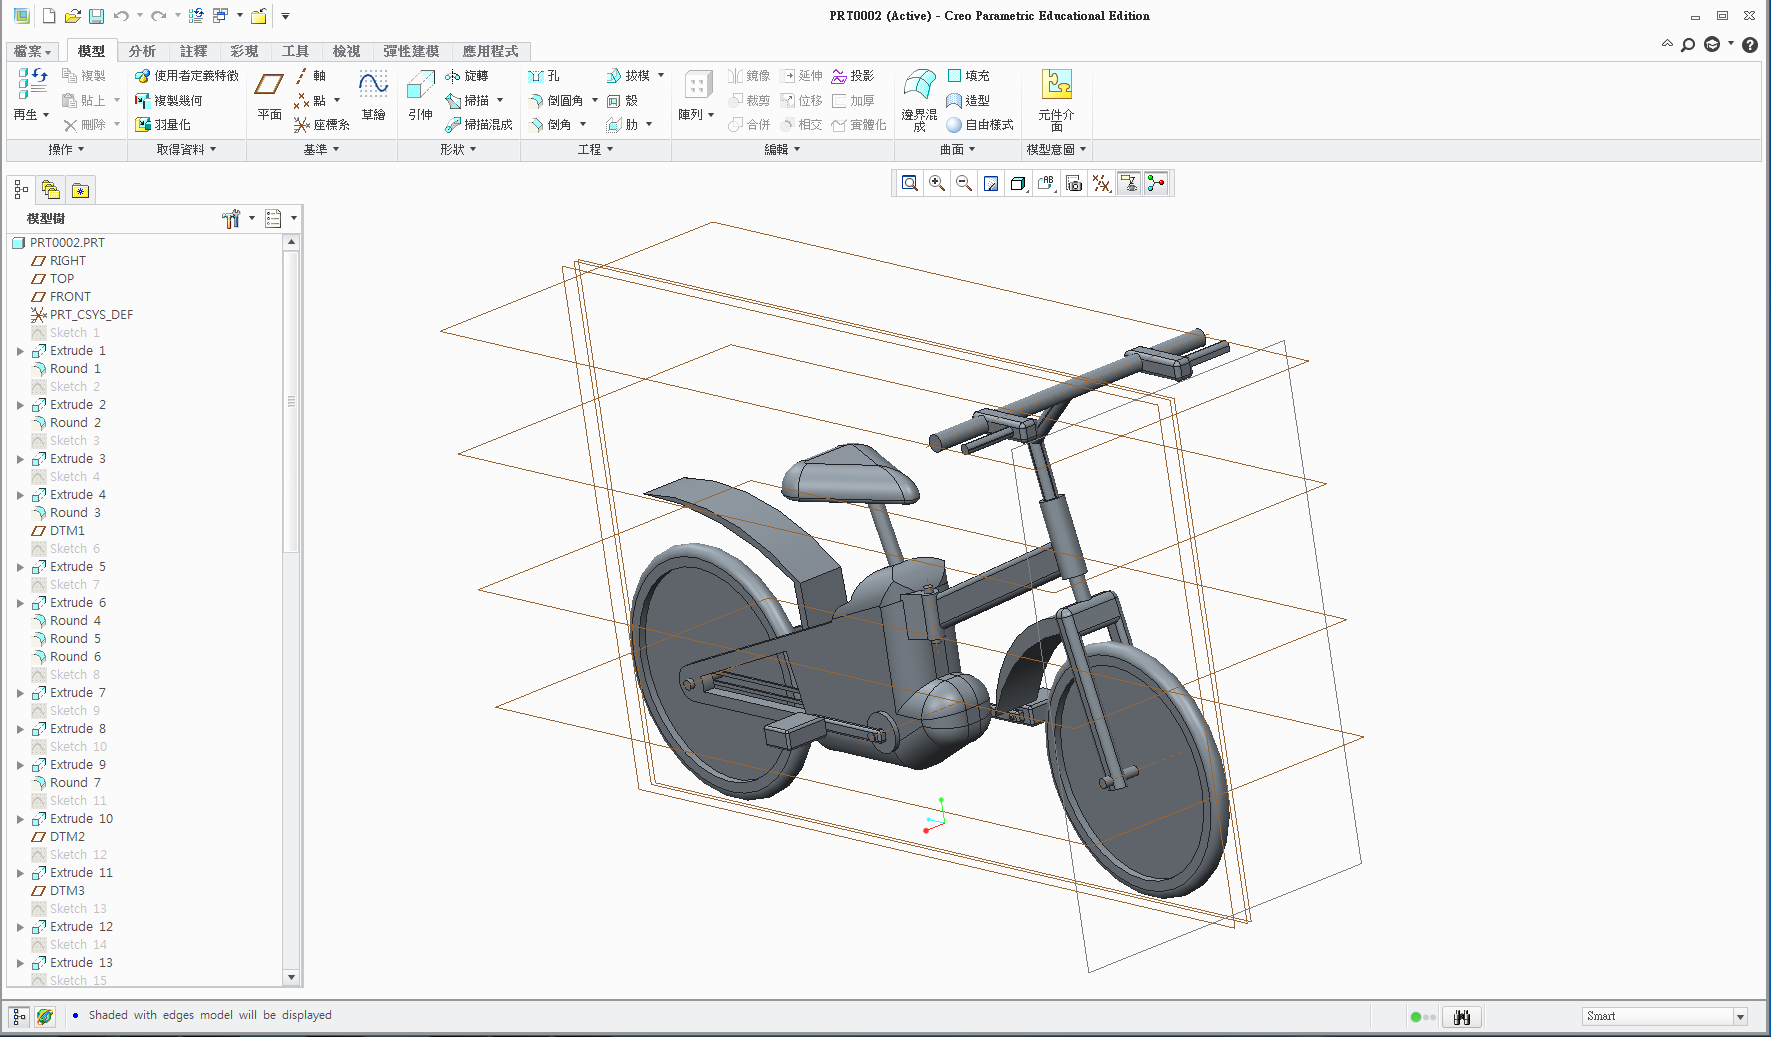Open the help question mark button
This screenshot has width=1771, height=1037.
[x=1749, y=45]
